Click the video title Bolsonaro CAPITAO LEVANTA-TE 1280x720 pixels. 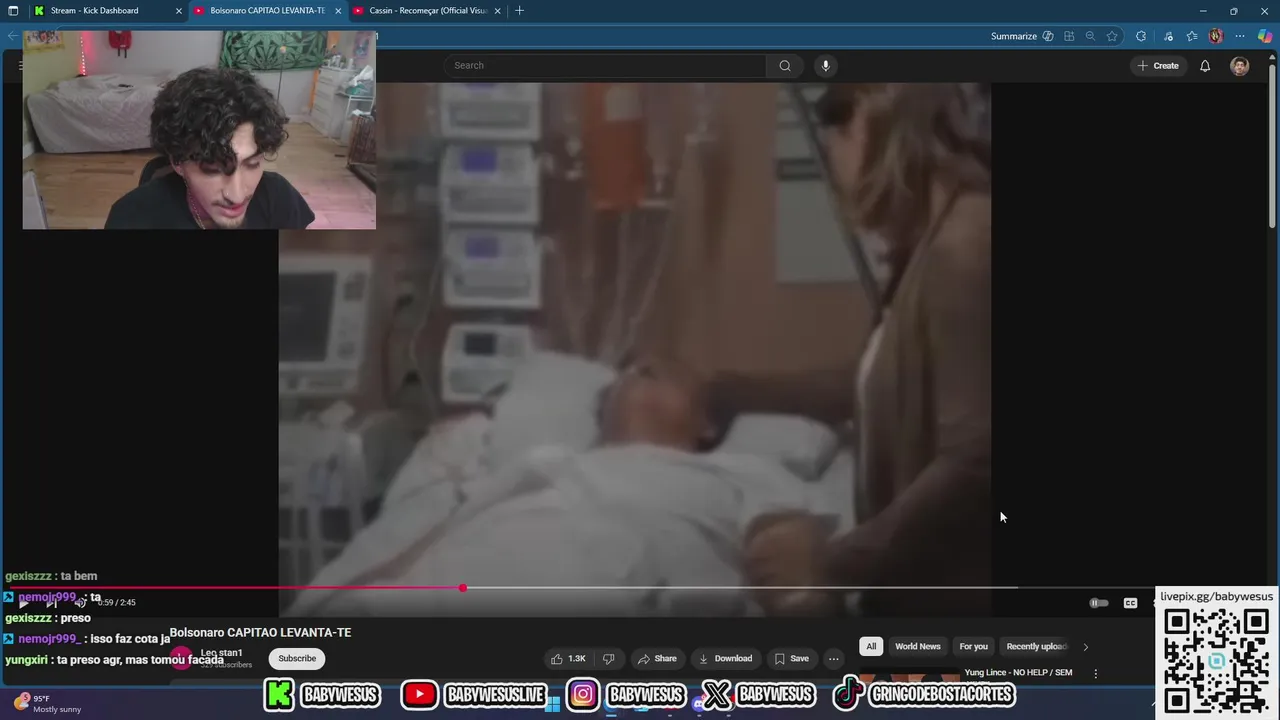point(260,633)
